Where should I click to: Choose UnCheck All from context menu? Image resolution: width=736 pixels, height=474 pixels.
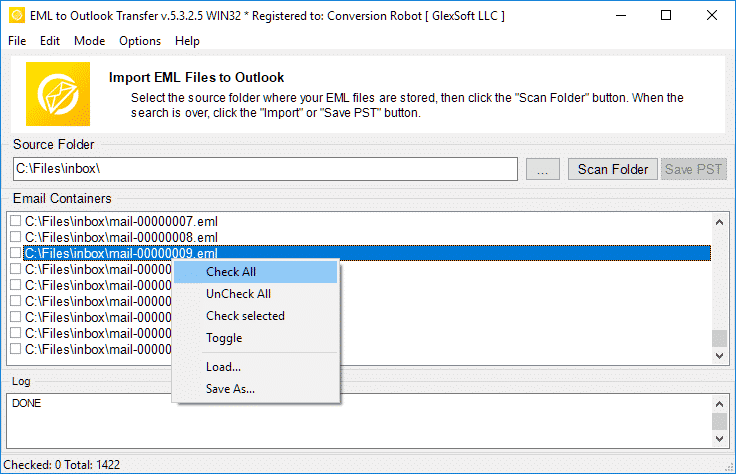[x=255, y=294]
